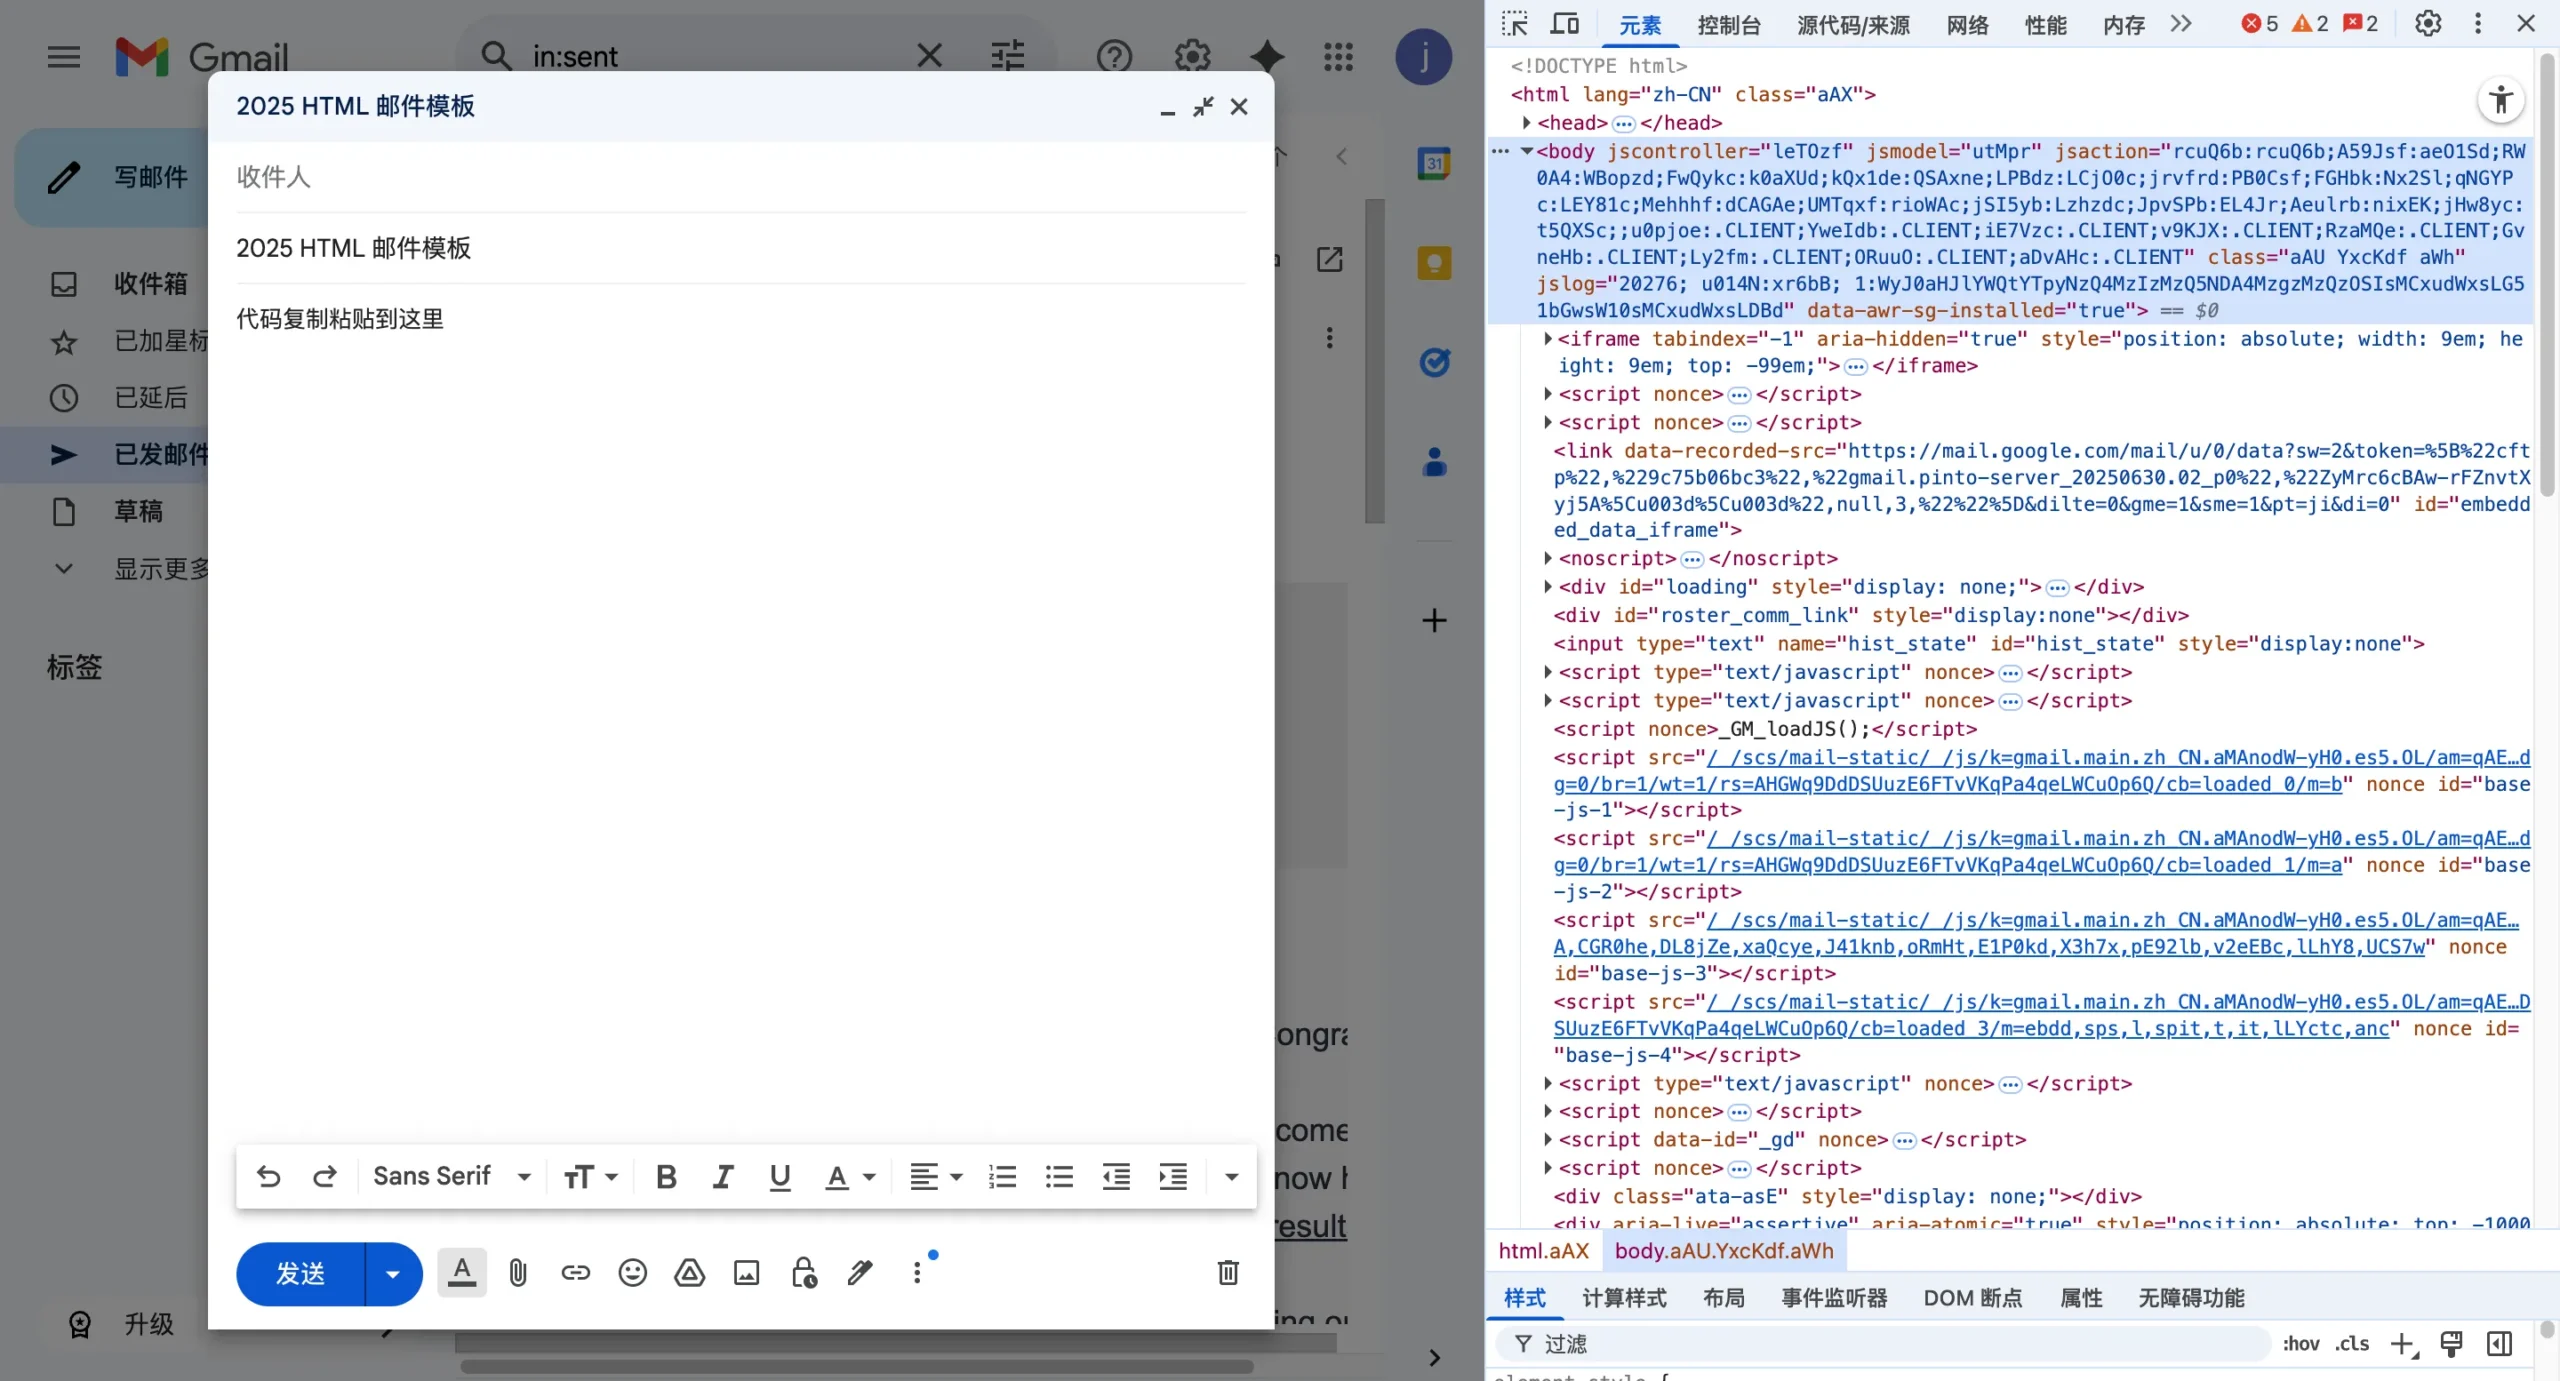Insert an emoji into the email
This screenshot has height=1381, width=2560.
pos(631,1272)
